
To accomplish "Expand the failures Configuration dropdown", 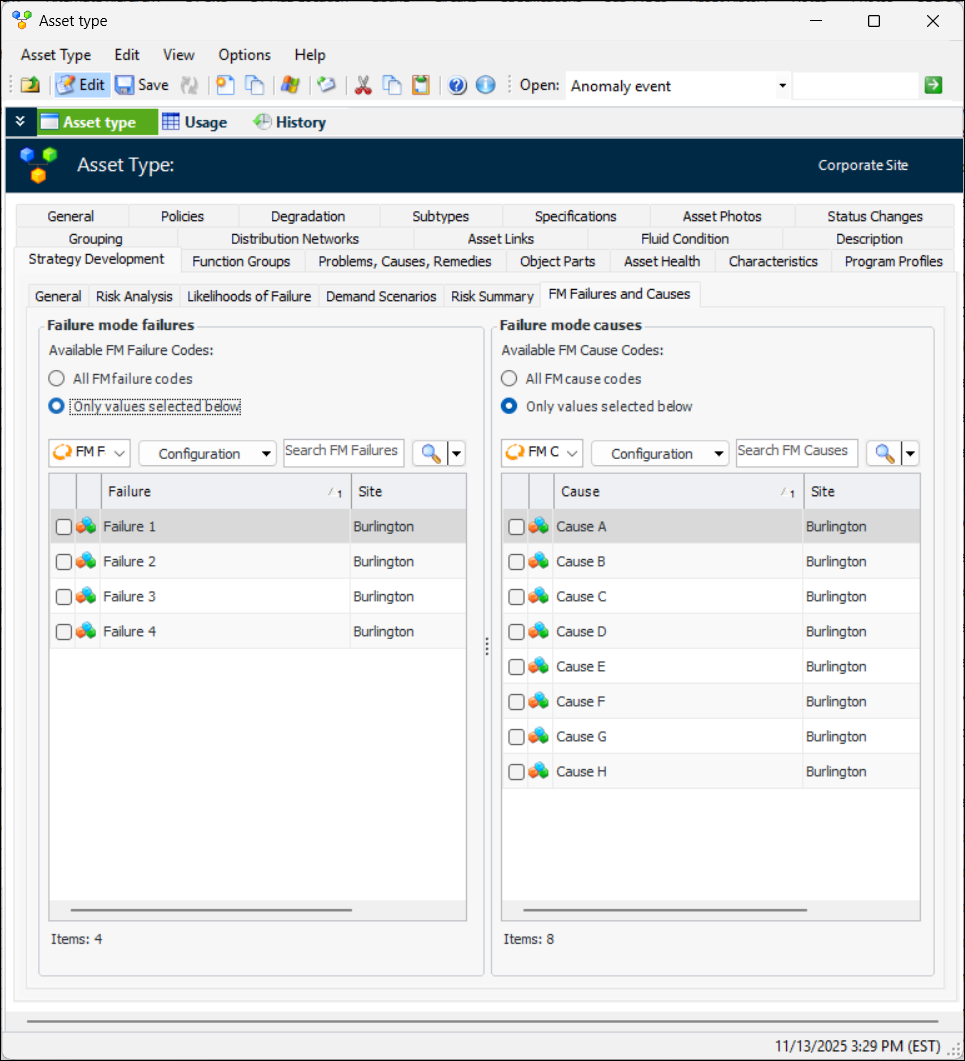I will tap(206, 453).
